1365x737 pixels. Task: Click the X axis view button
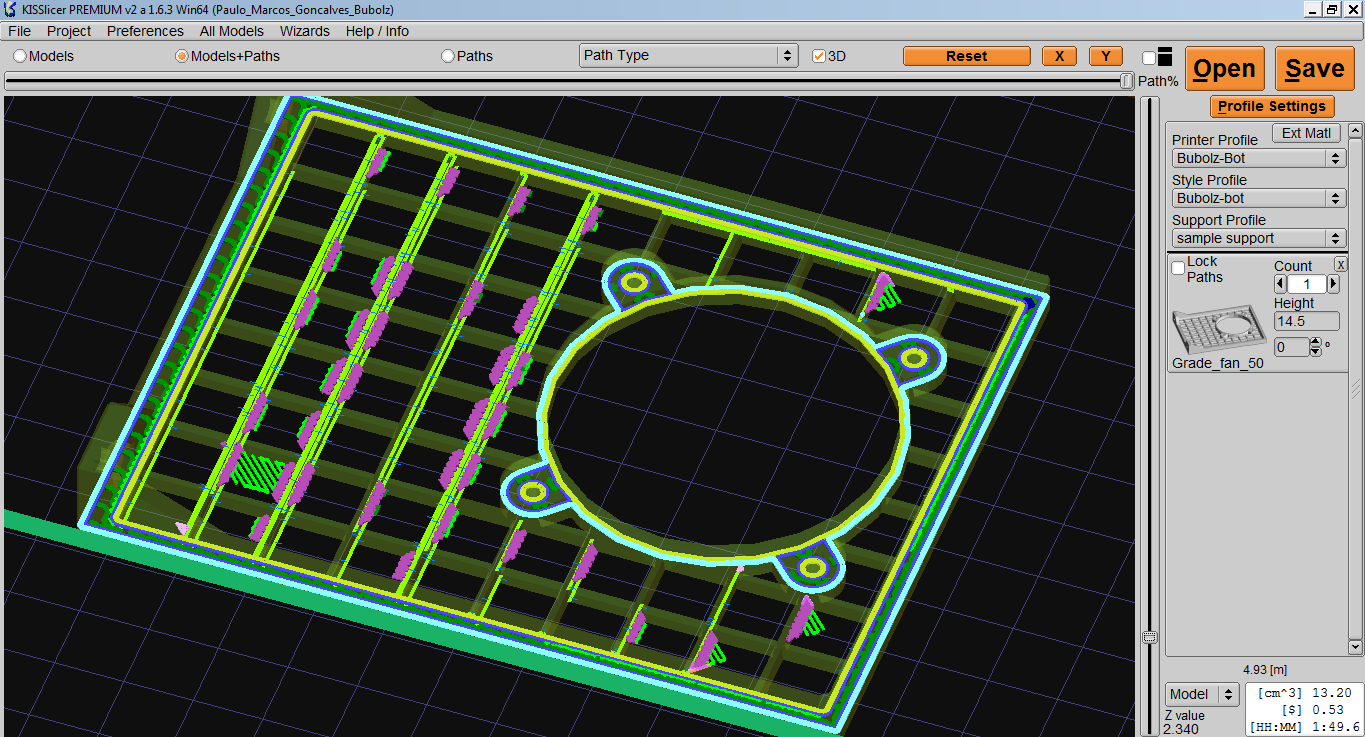pos(1059,56)
